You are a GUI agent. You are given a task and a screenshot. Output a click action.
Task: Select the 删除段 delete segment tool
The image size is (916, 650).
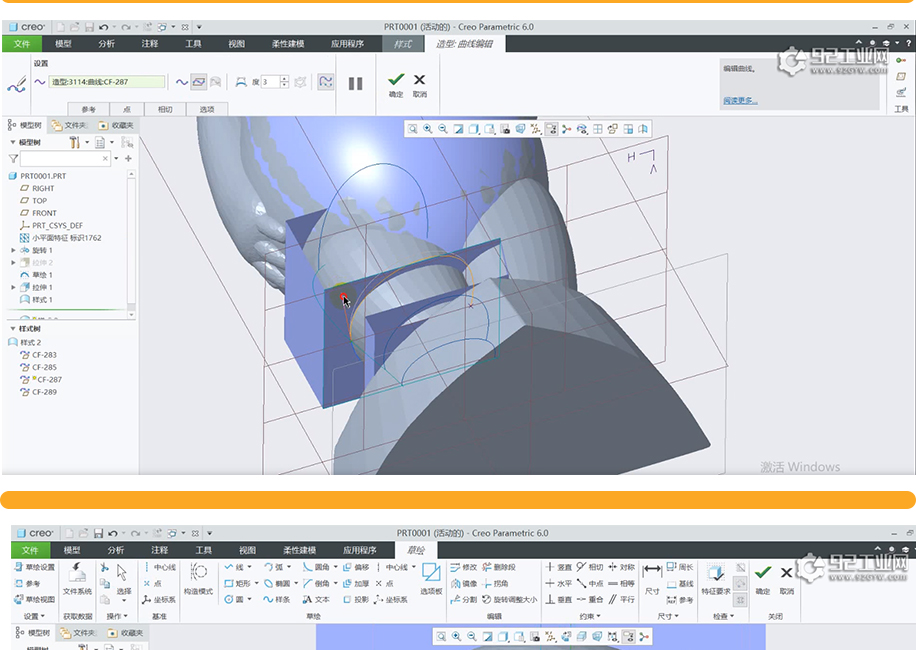[499, 567]
